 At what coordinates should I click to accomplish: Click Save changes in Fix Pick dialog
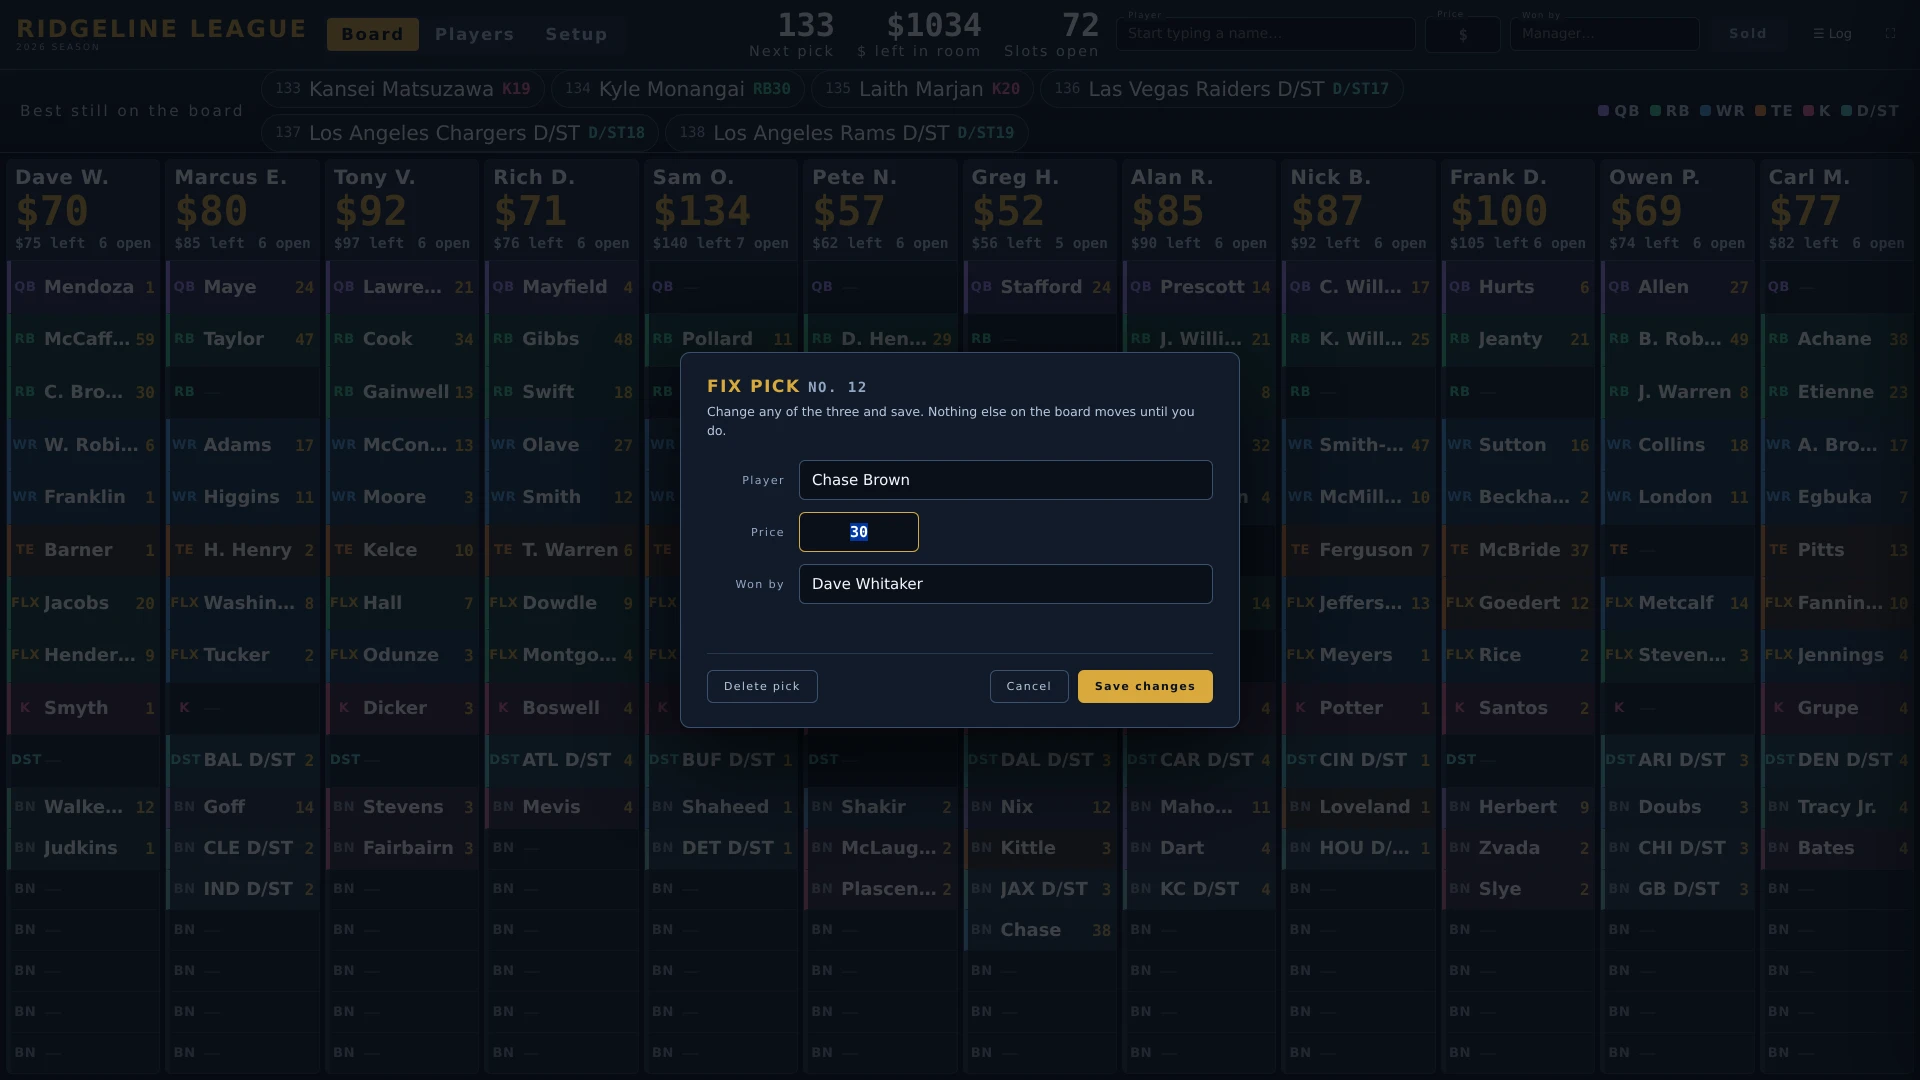pyautogui.click(x=1145, y=686)
